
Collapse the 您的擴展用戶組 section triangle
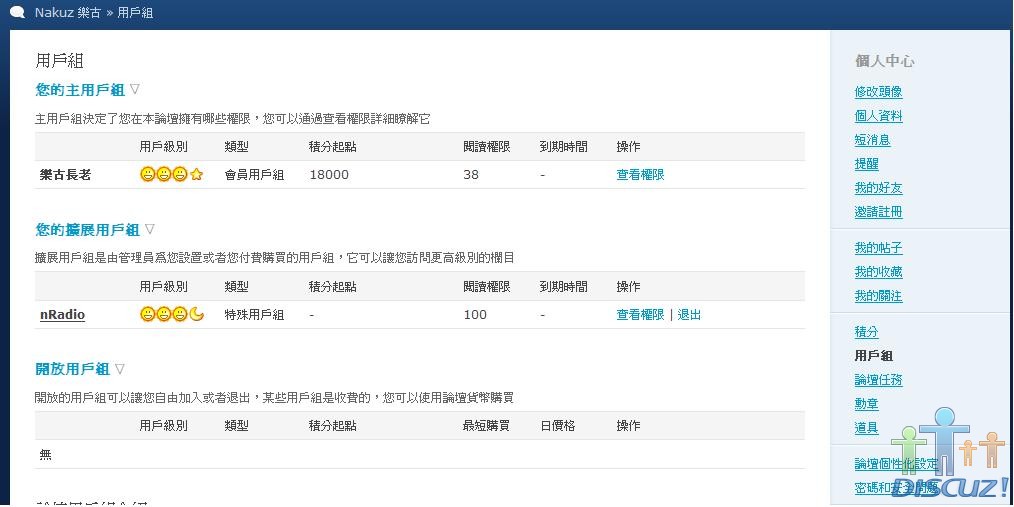[149, 229]
